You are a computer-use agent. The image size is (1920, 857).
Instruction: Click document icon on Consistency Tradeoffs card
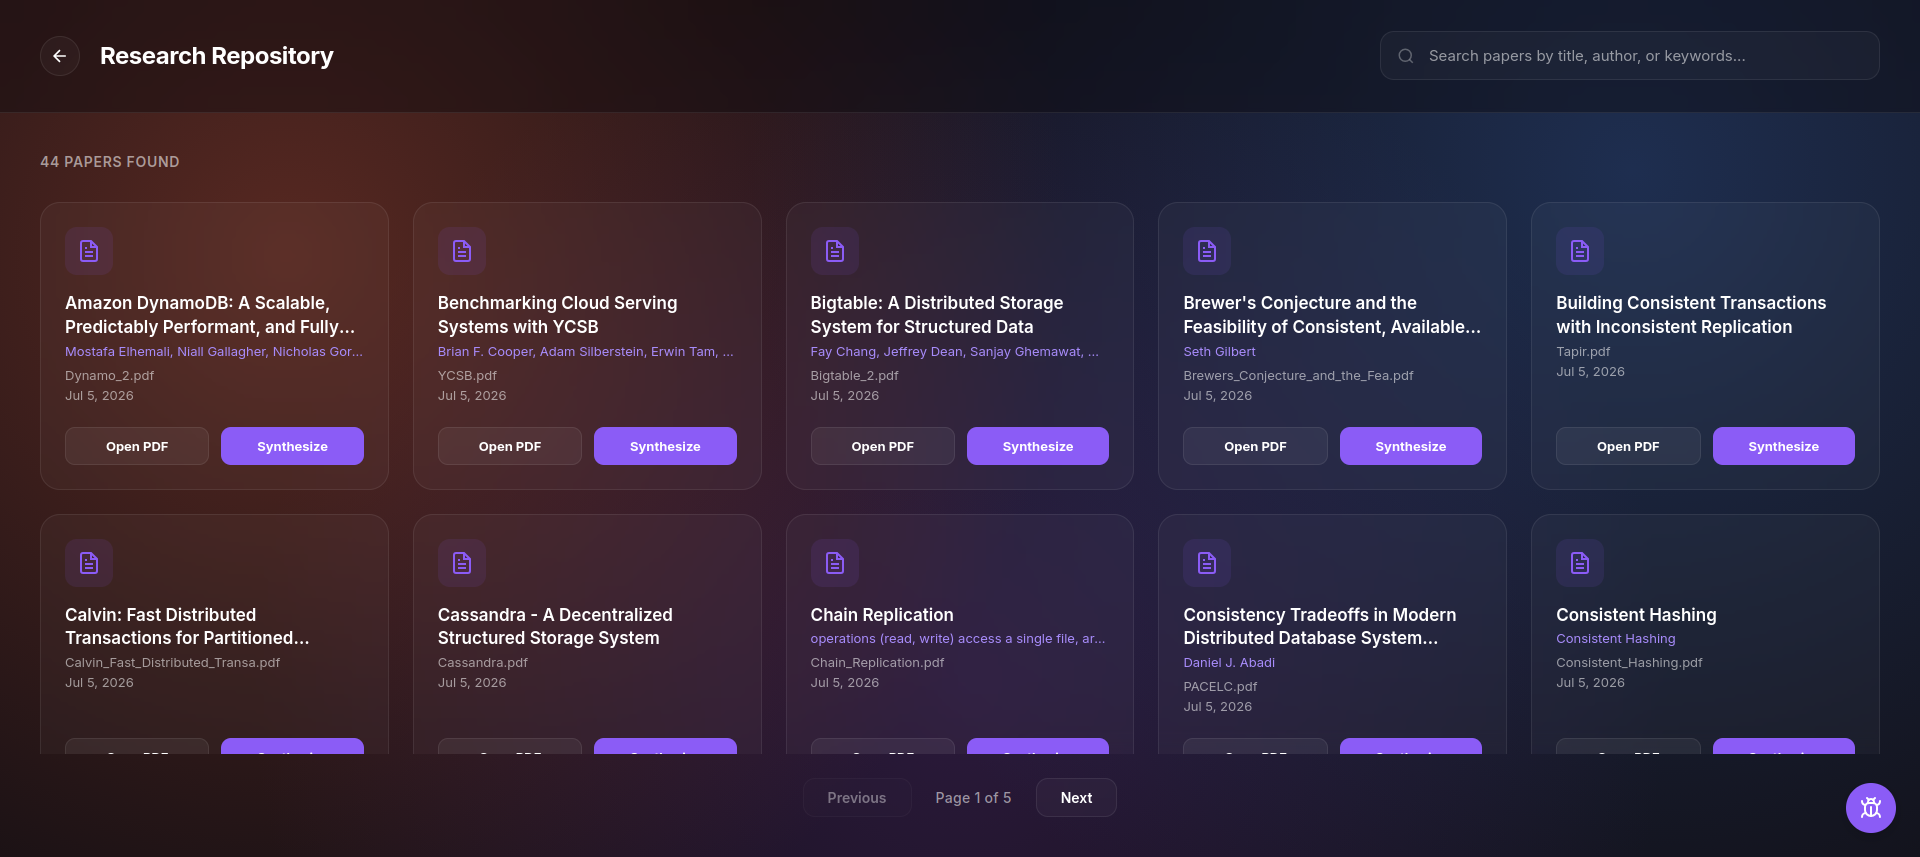tap(1207, 563)
